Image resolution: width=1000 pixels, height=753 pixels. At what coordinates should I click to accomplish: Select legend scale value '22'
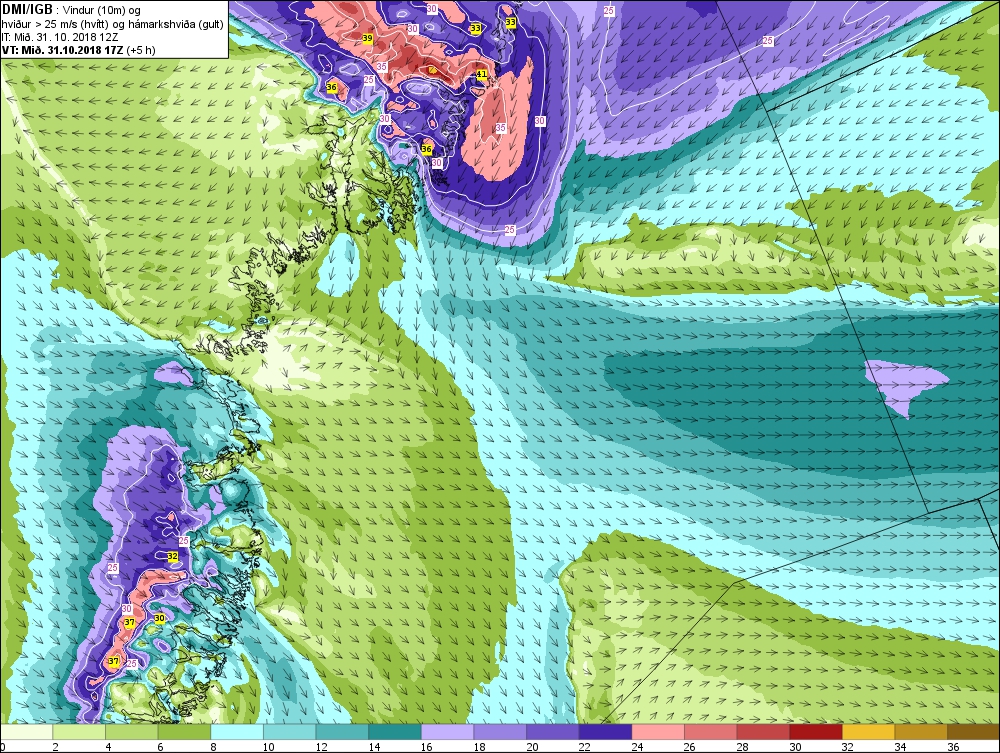coord(584,747)
